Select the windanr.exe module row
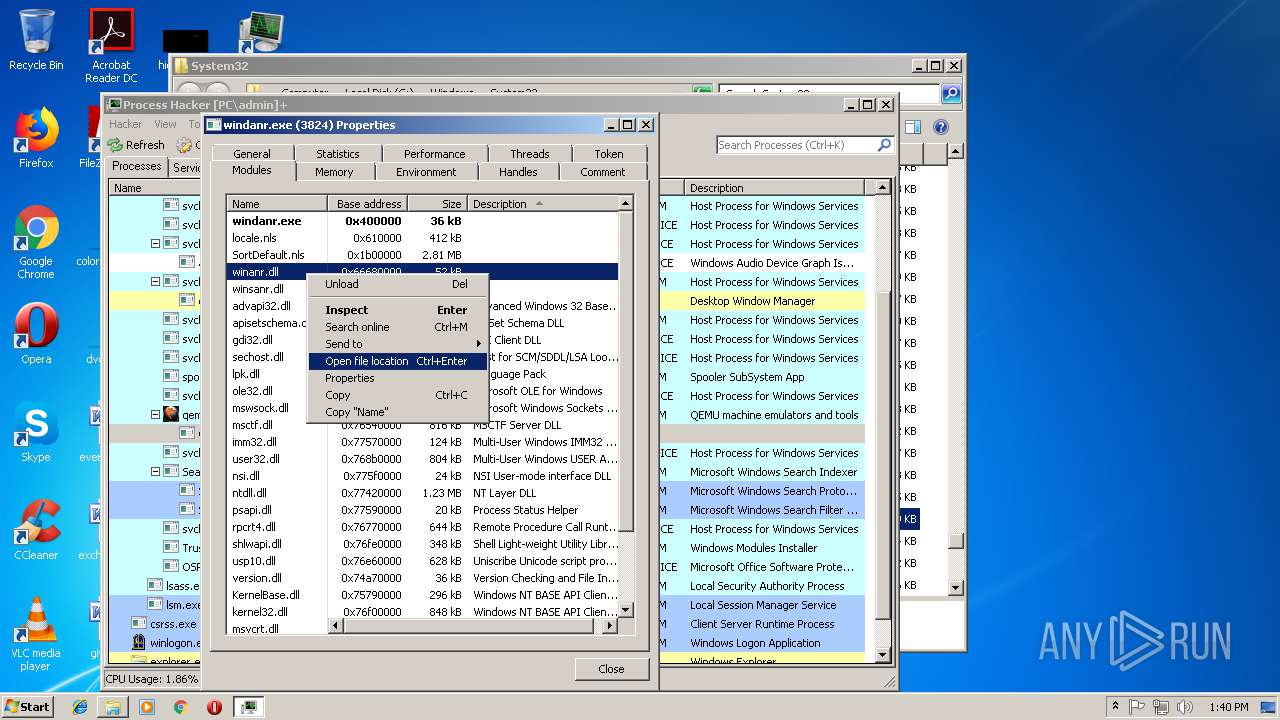This screenshot has height=720, width=1280. [x=422, y=221]
